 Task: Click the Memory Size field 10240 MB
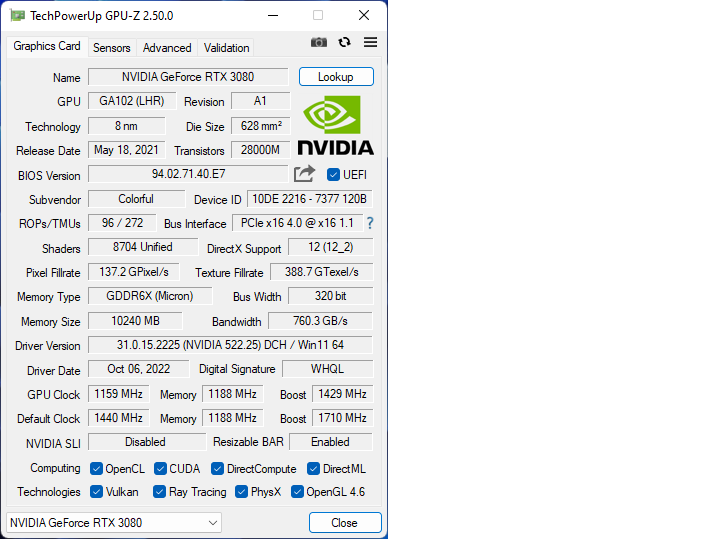coord(135,321)
